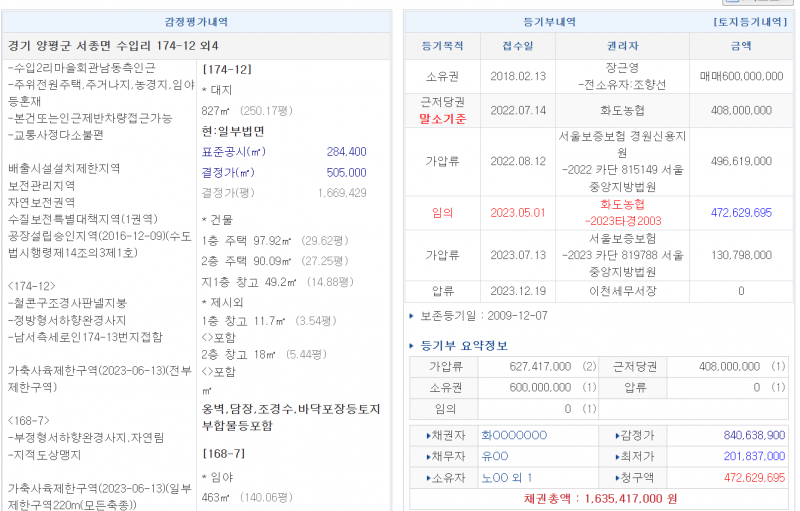Click the creditor name 화OOOOOOO
The image size is (800, 511).
(514, 435)
